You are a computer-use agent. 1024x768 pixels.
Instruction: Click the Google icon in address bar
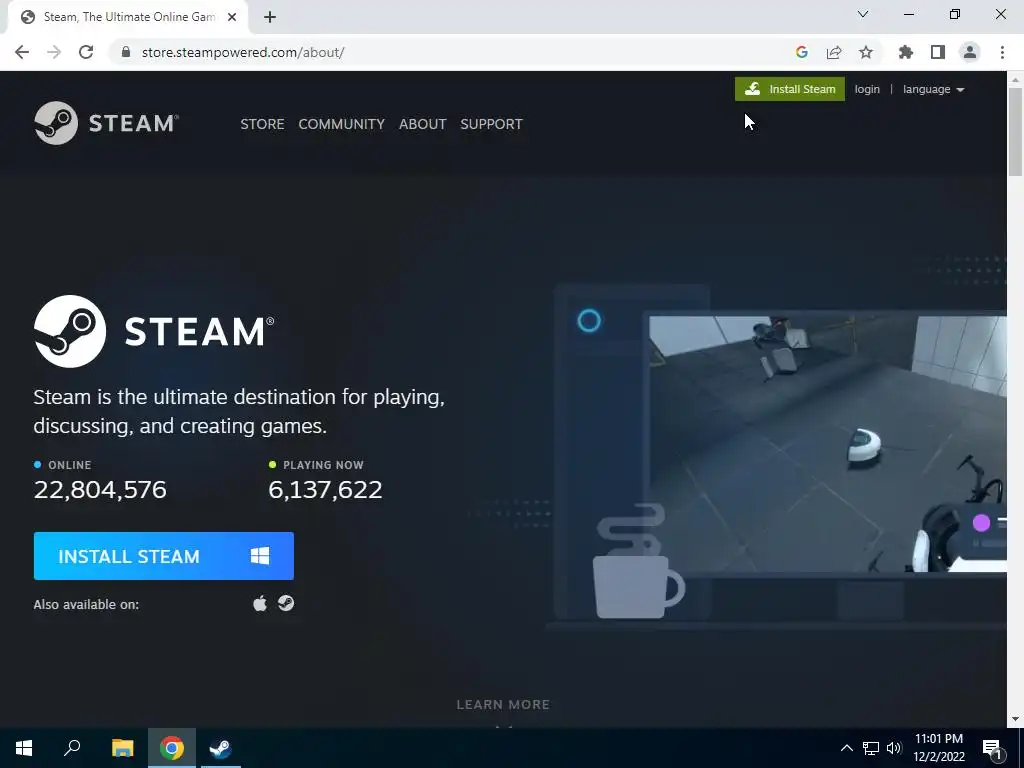[802, 52]
